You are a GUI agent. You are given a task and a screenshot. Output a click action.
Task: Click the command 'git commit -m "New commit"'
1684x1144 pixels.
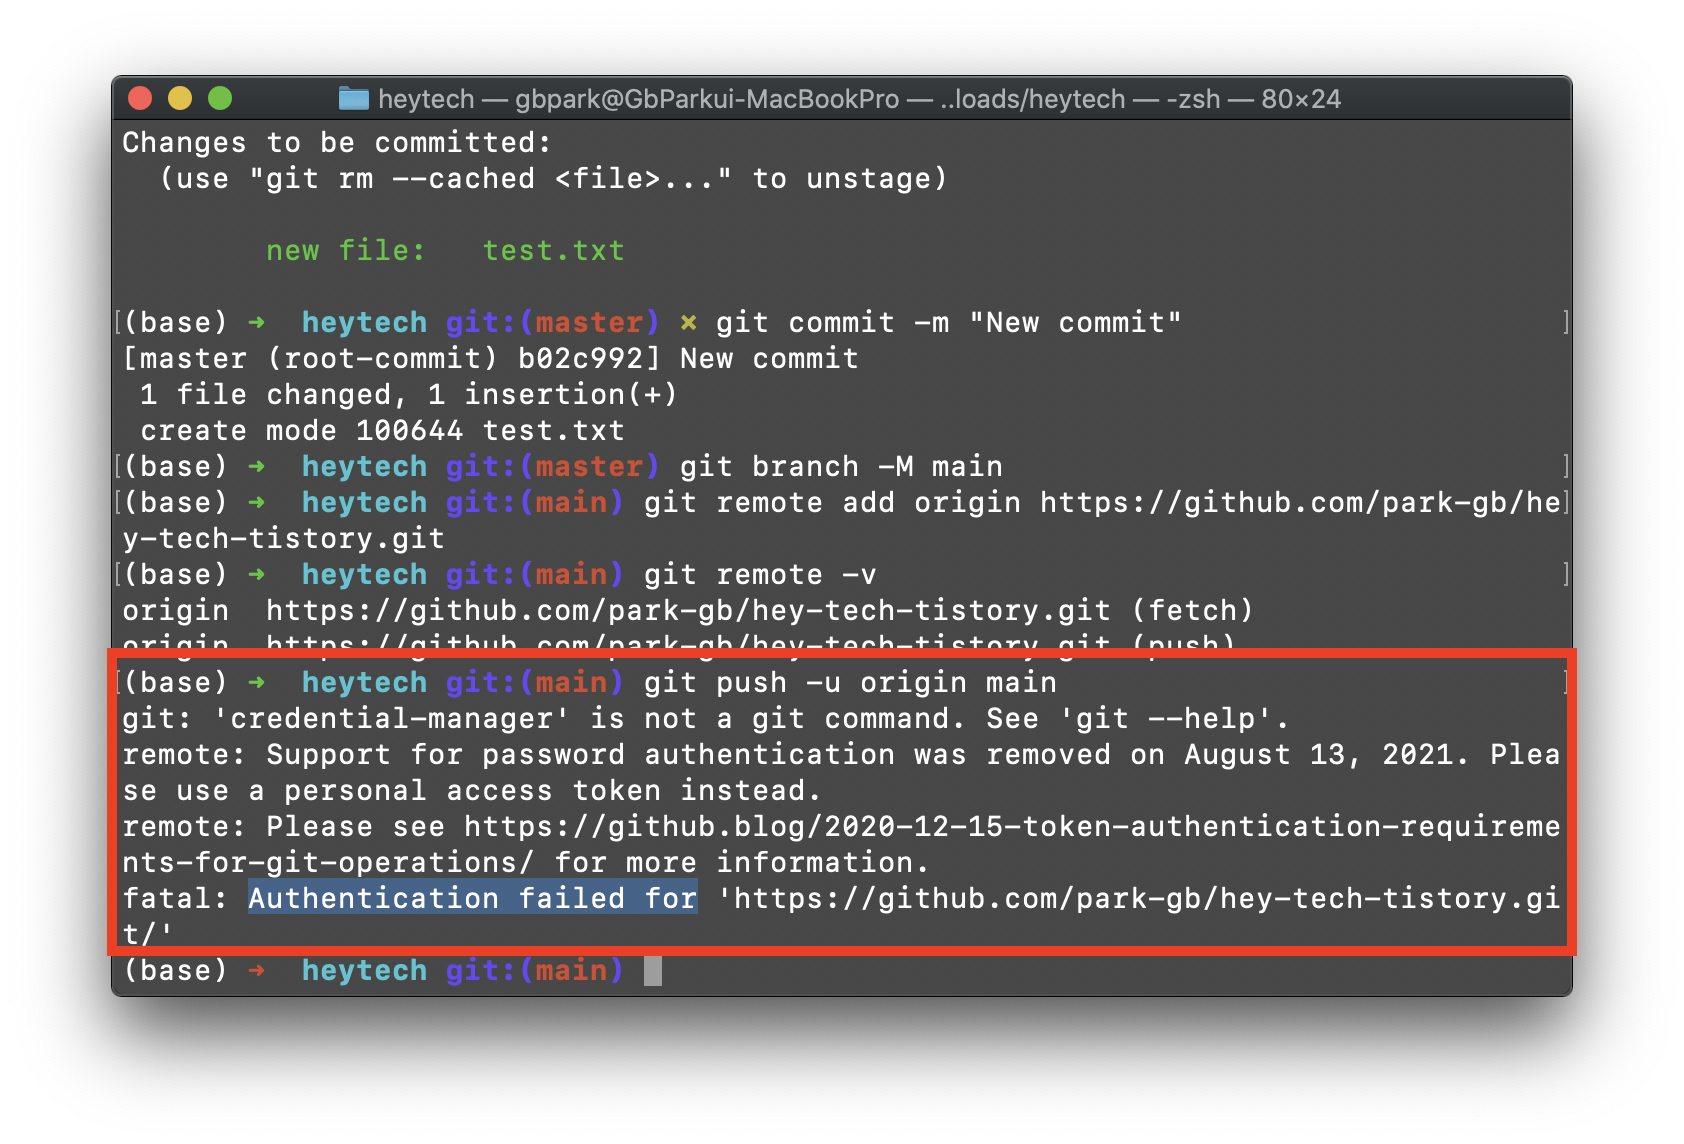[x=948, y=323]
